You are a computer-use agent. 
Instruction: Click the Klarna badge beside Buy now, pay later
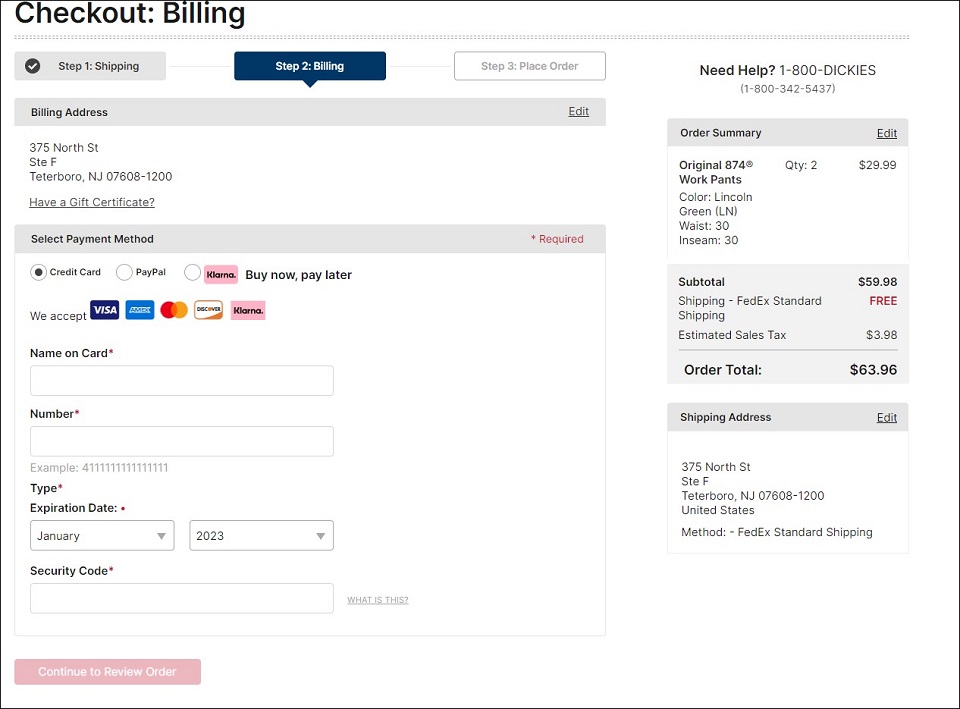click(x=221, y=274)
